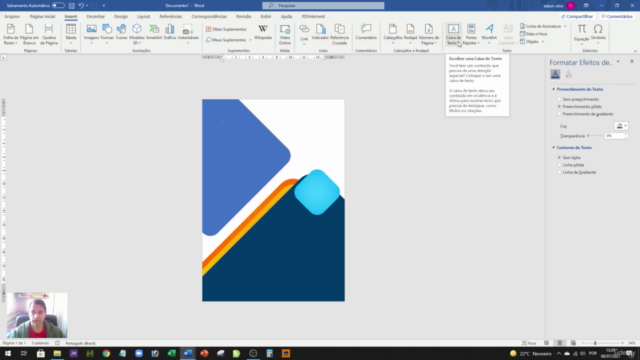Open the Símbolo gallery

click(x=598, y=34)
